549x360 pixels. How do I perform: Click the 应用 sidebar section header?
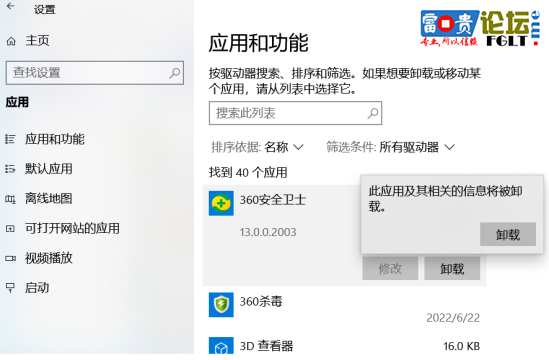[x=17, y=102]
